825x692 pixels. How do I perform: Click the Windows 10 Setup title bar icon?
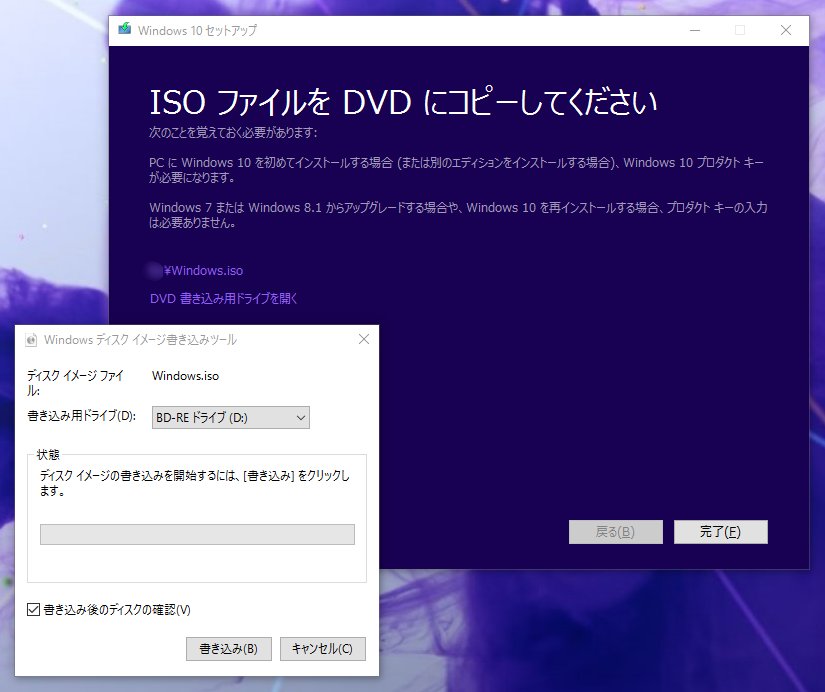pyautogui.click(x=125, y=28)
